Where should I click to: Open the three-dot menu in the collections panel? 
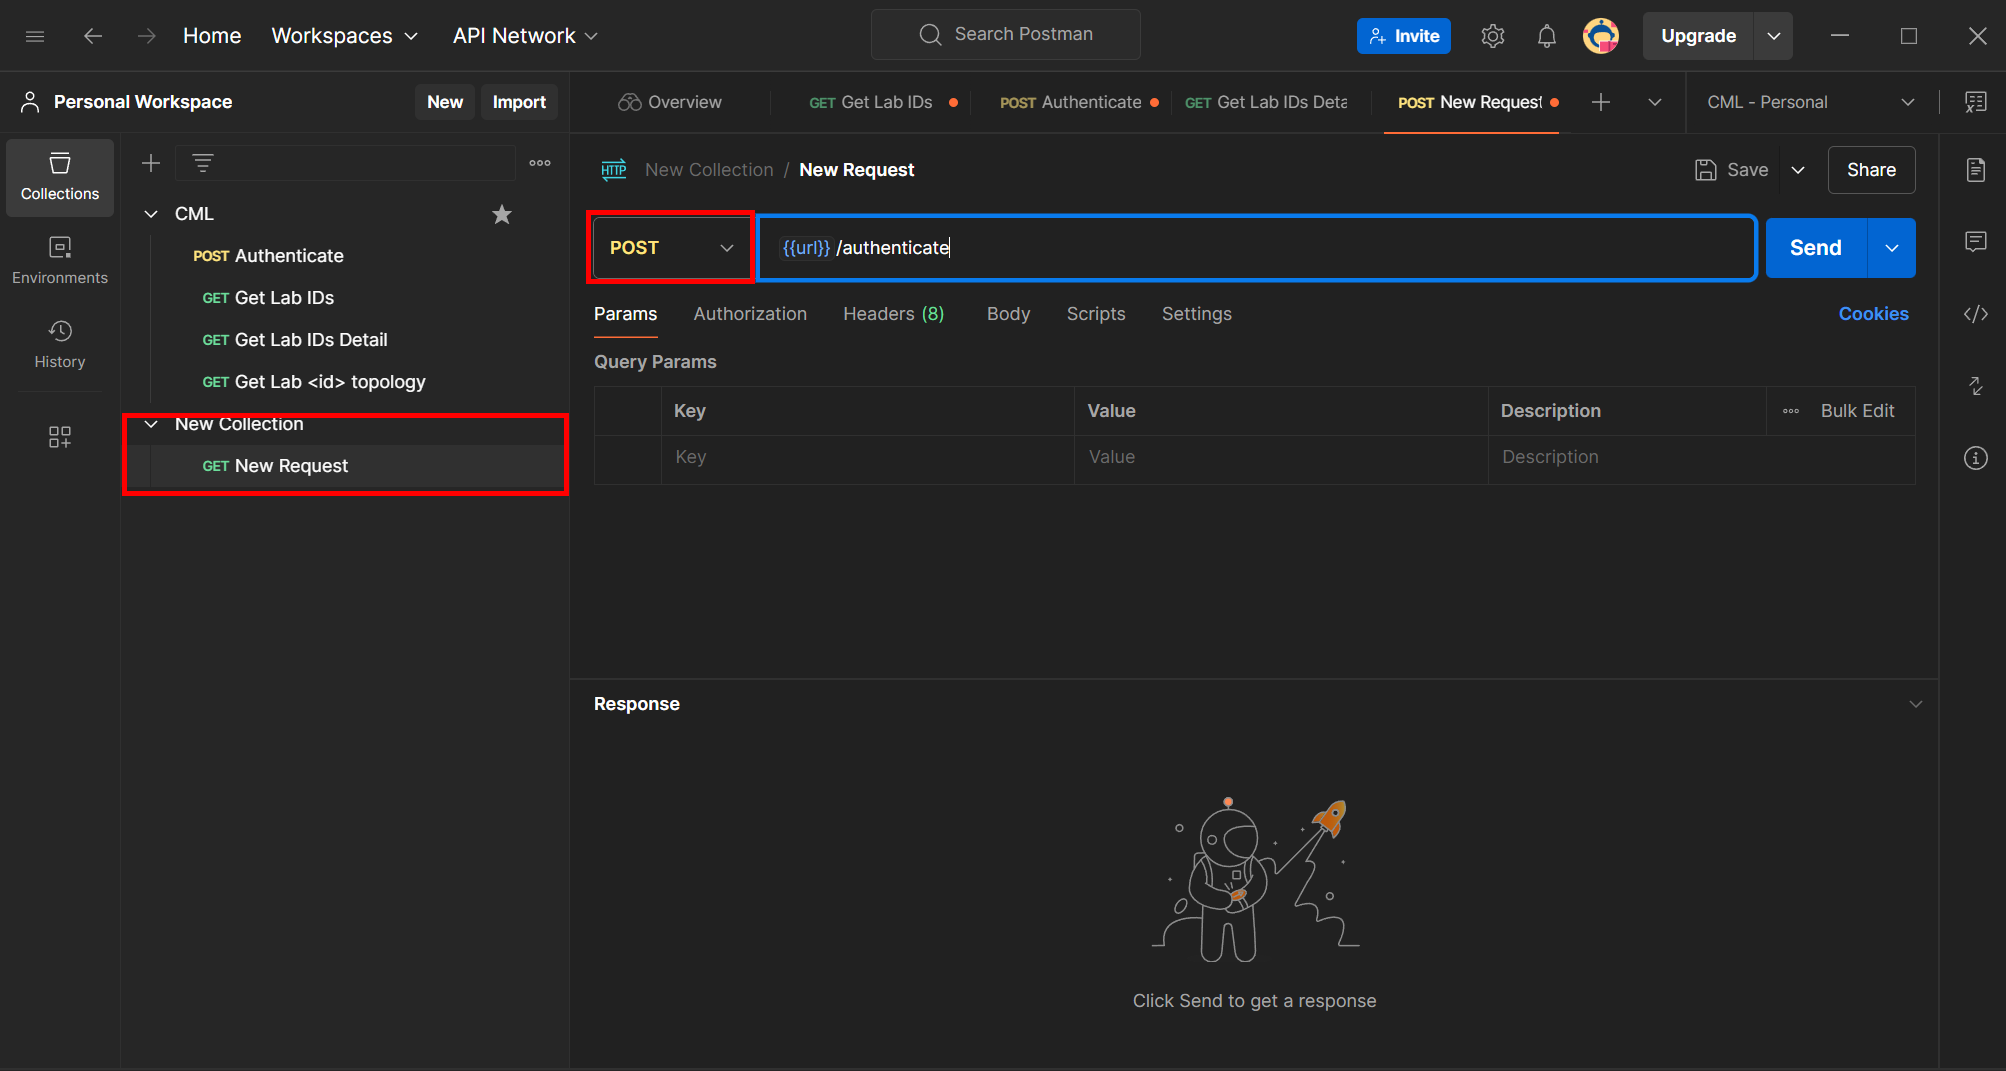539,162
